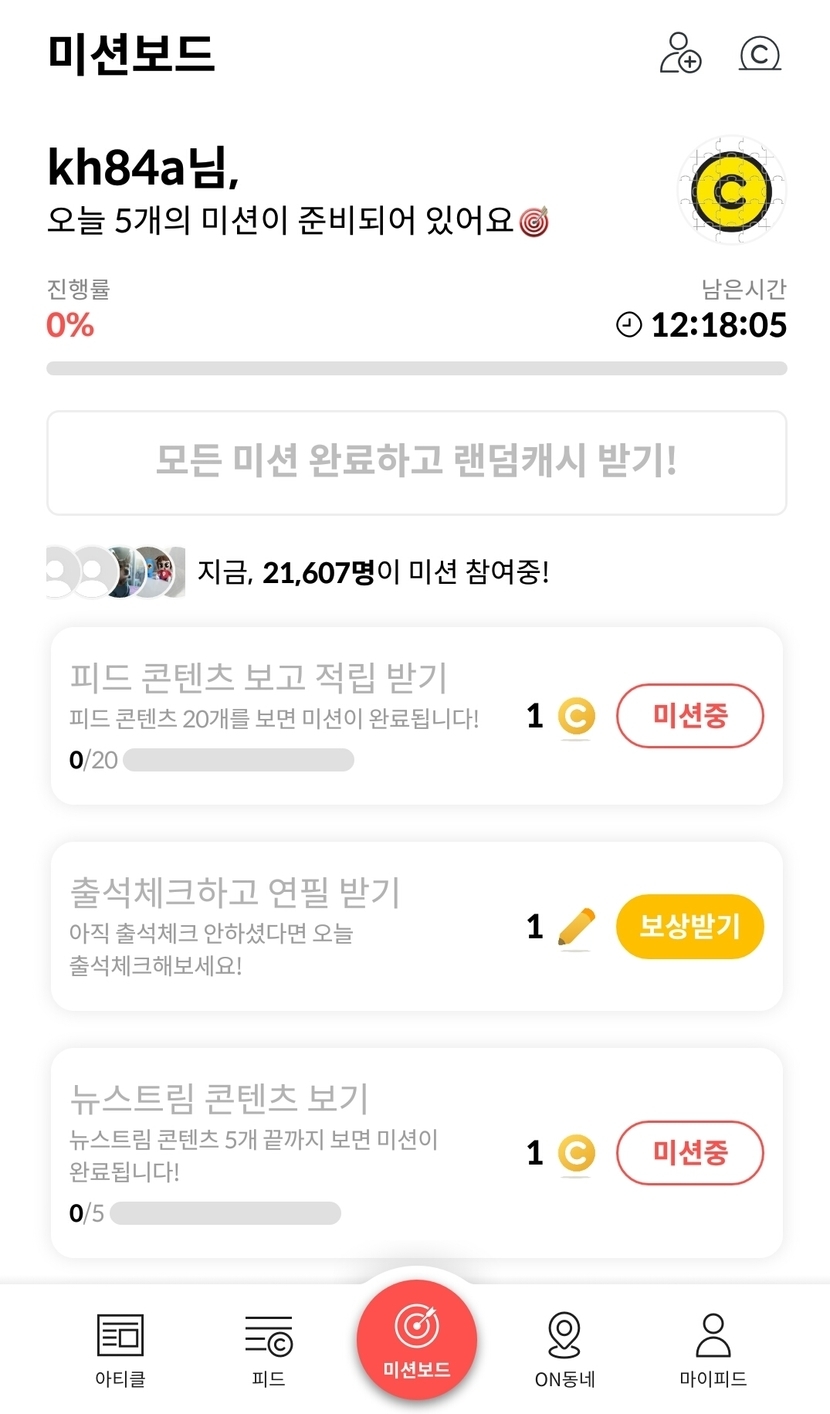Go to the ON동네 tab
The height and width of the screenshot is (1414, 830).
[x=564, y=1350]
